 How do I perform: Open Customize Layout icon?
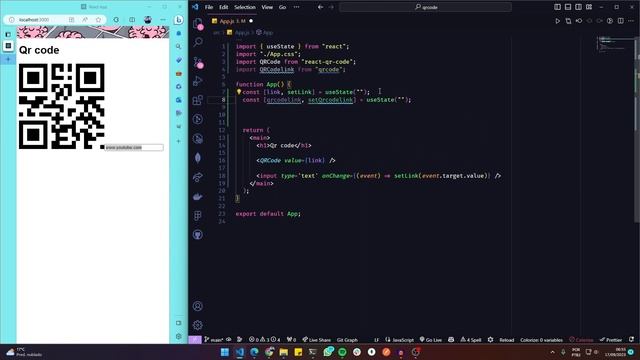click(589, 7)
